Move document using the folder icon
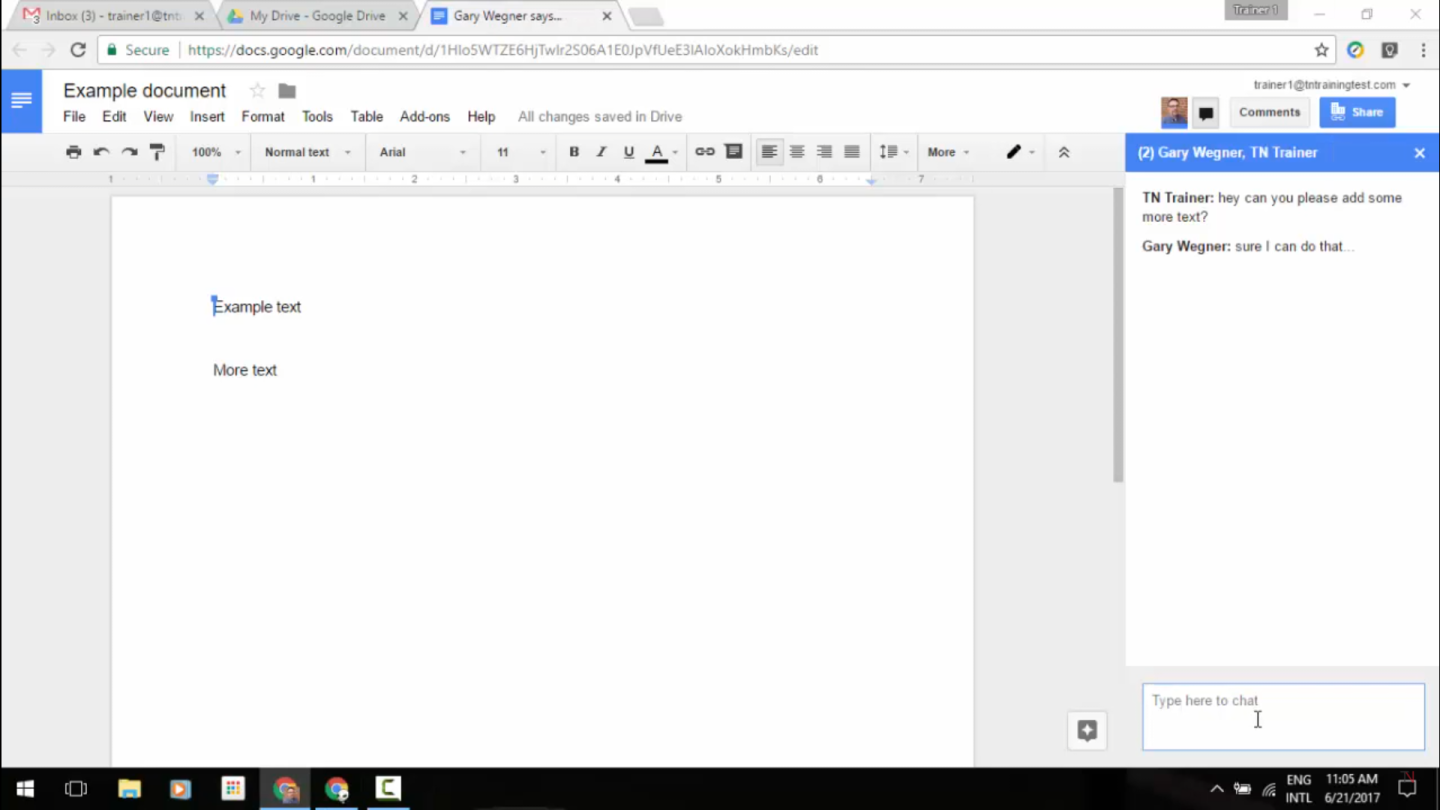Screen dimensions: 1440x810 coord(287,91)
